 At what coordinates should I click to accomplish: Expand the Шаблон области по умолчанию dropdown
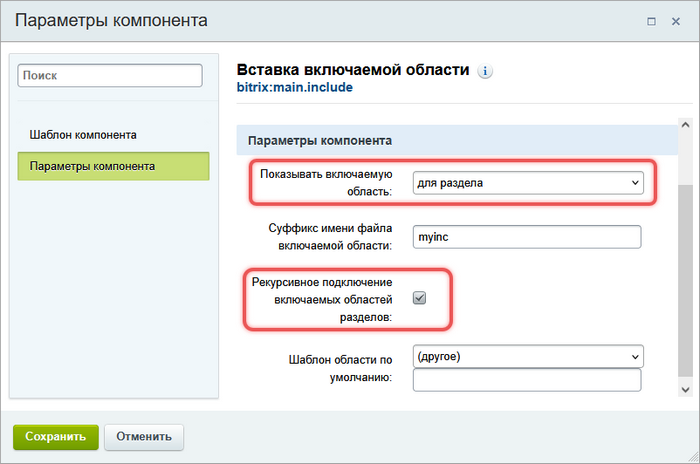point(528,356)
